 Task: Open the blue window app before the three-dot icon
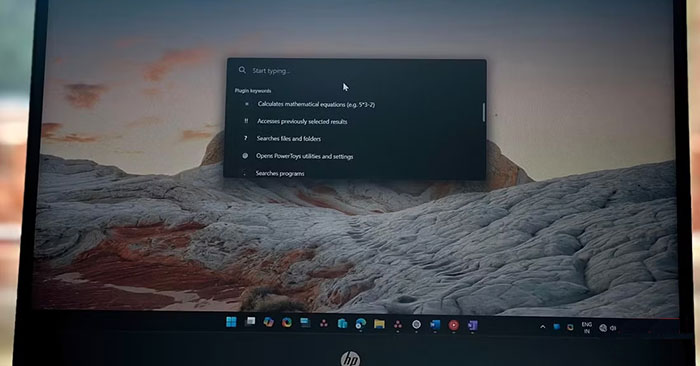305,323
